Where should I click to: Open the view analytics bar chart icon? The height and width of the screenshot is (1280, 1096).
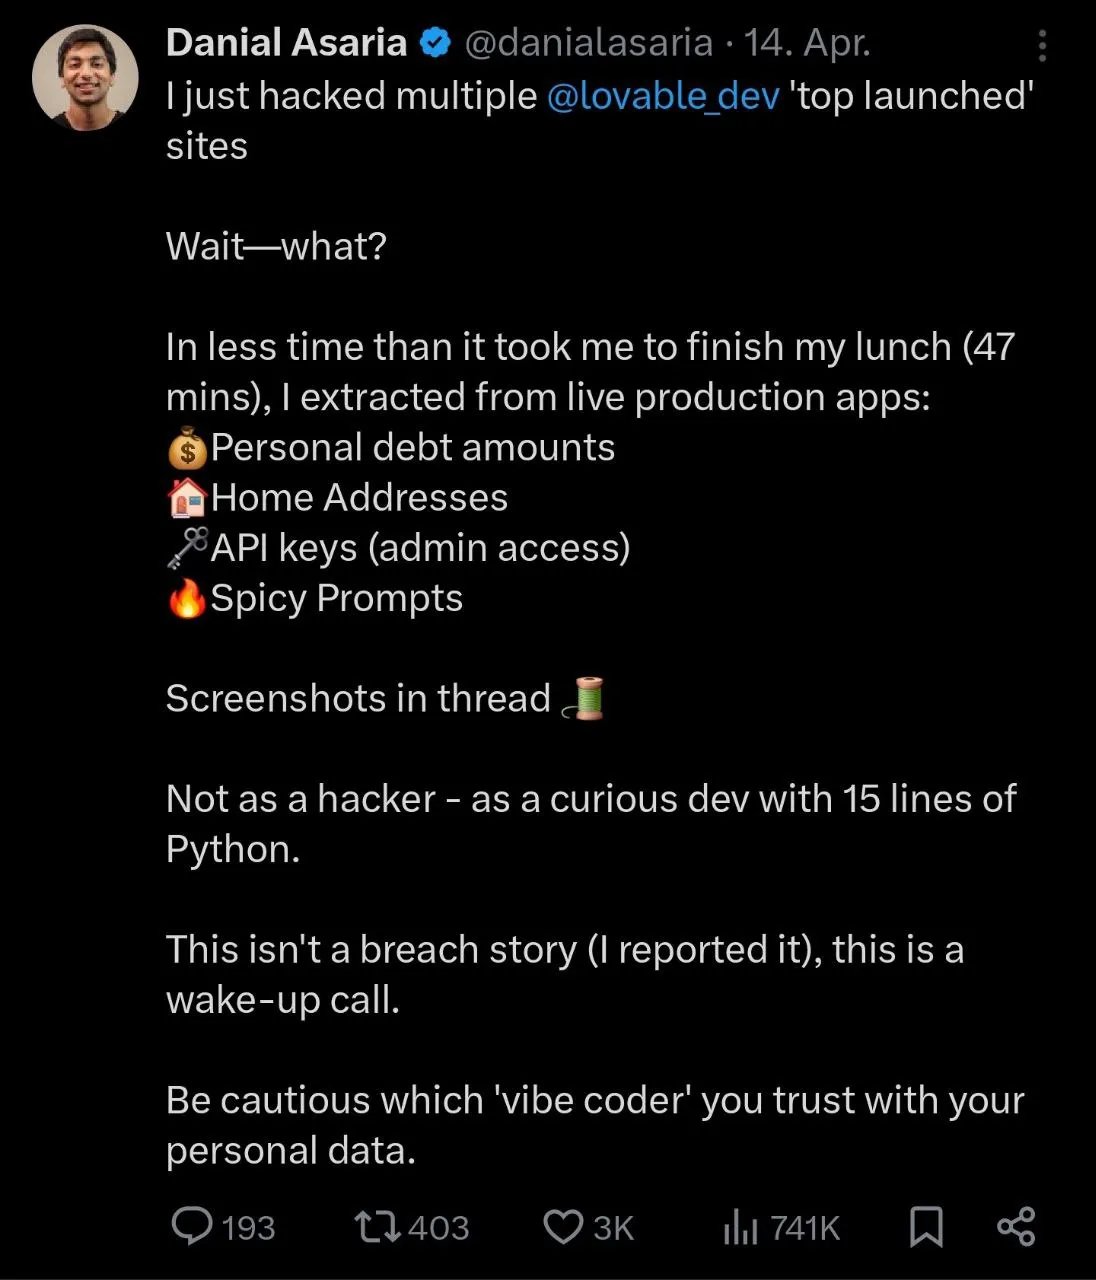click(x=740, y=1228)
